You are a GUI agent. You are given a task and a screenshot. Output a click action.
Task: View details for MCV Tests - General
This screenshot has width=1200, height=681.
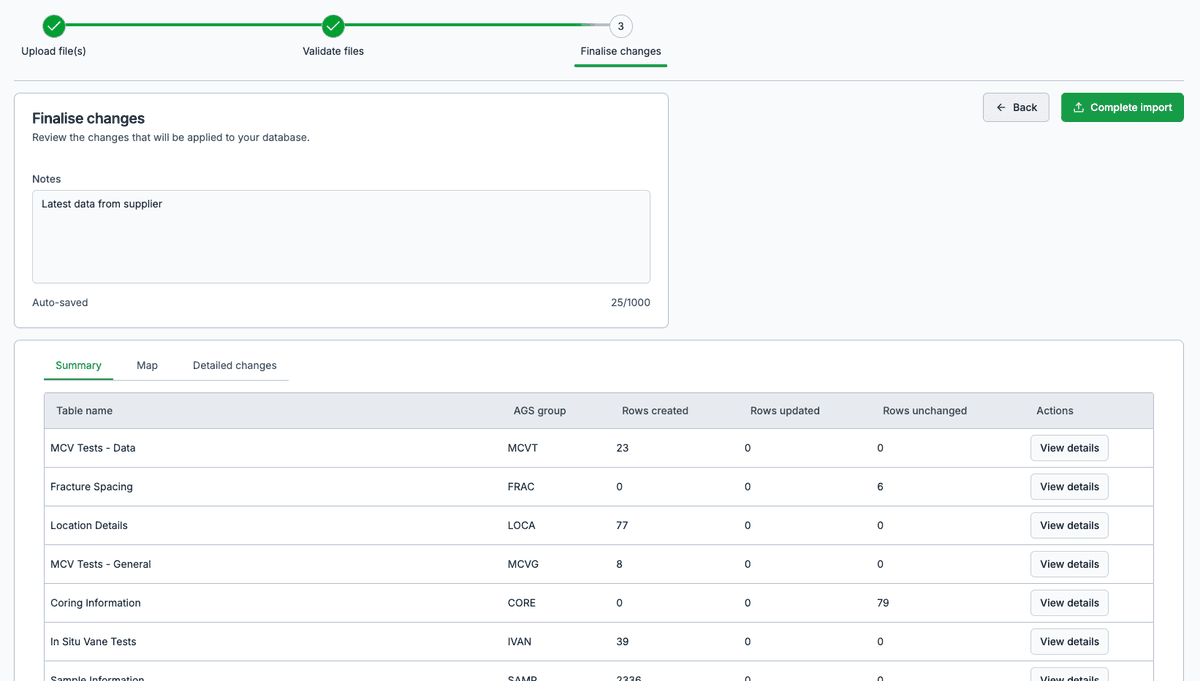click(x=1069, y=564)
